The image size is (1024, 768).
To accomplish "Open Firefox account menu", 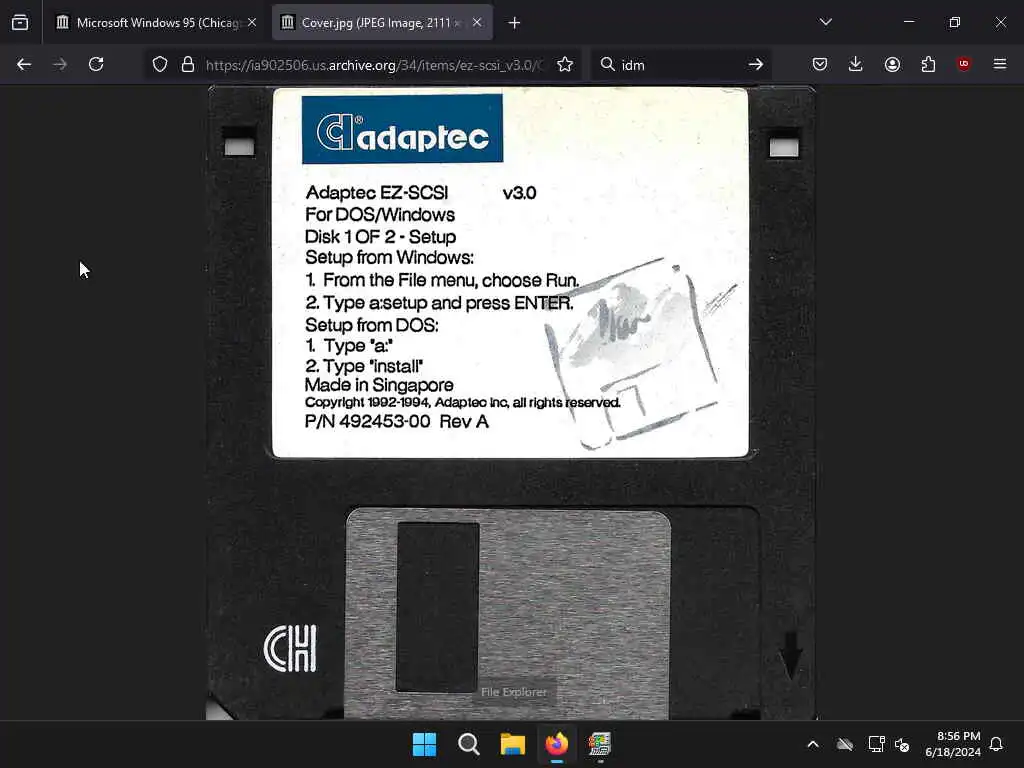I will pyautogui.click(x=892, y=64).
